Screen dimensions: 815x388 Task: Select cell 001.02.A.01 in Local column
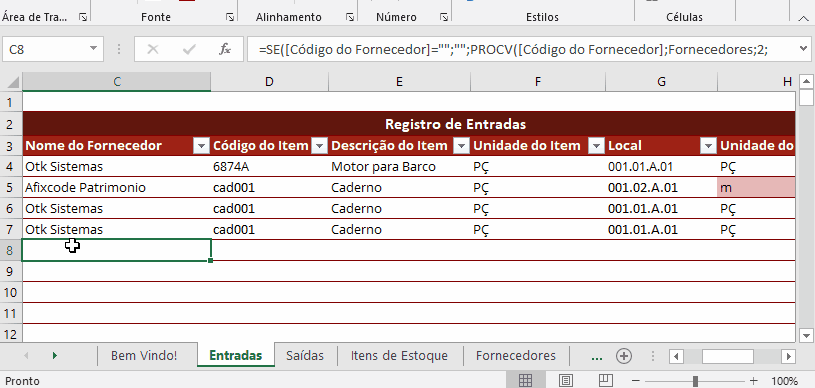click(x=661, y=188)
